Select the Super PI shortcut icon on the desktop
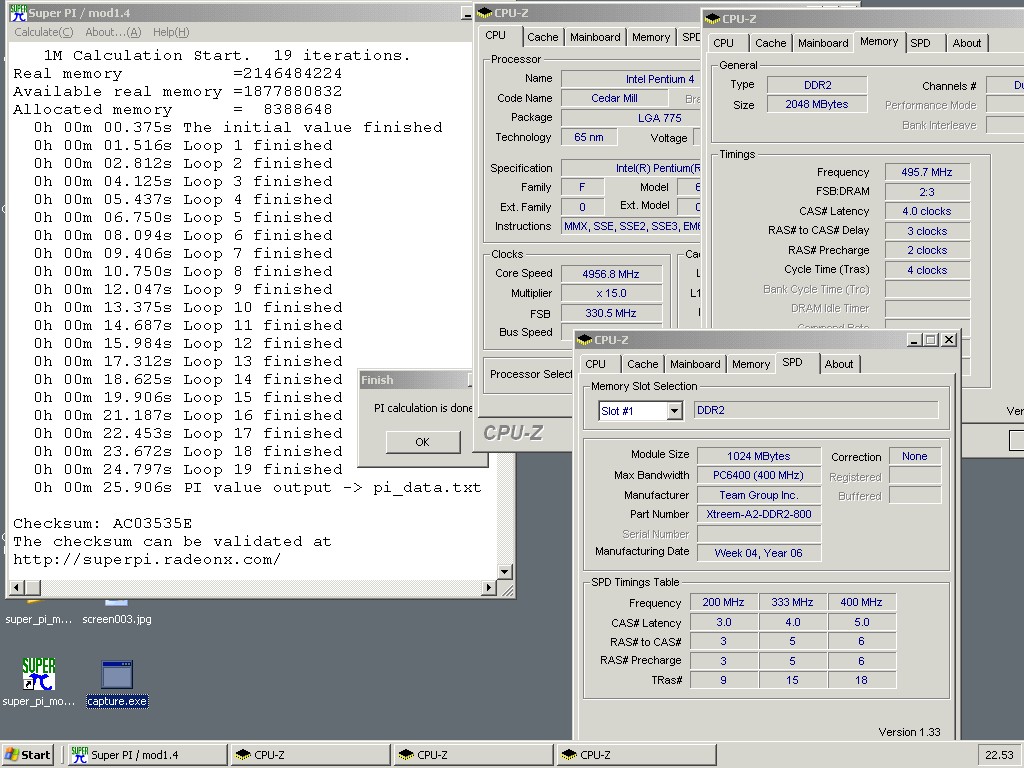Screen dimensions: 1024x768 (x=39, y=674)
